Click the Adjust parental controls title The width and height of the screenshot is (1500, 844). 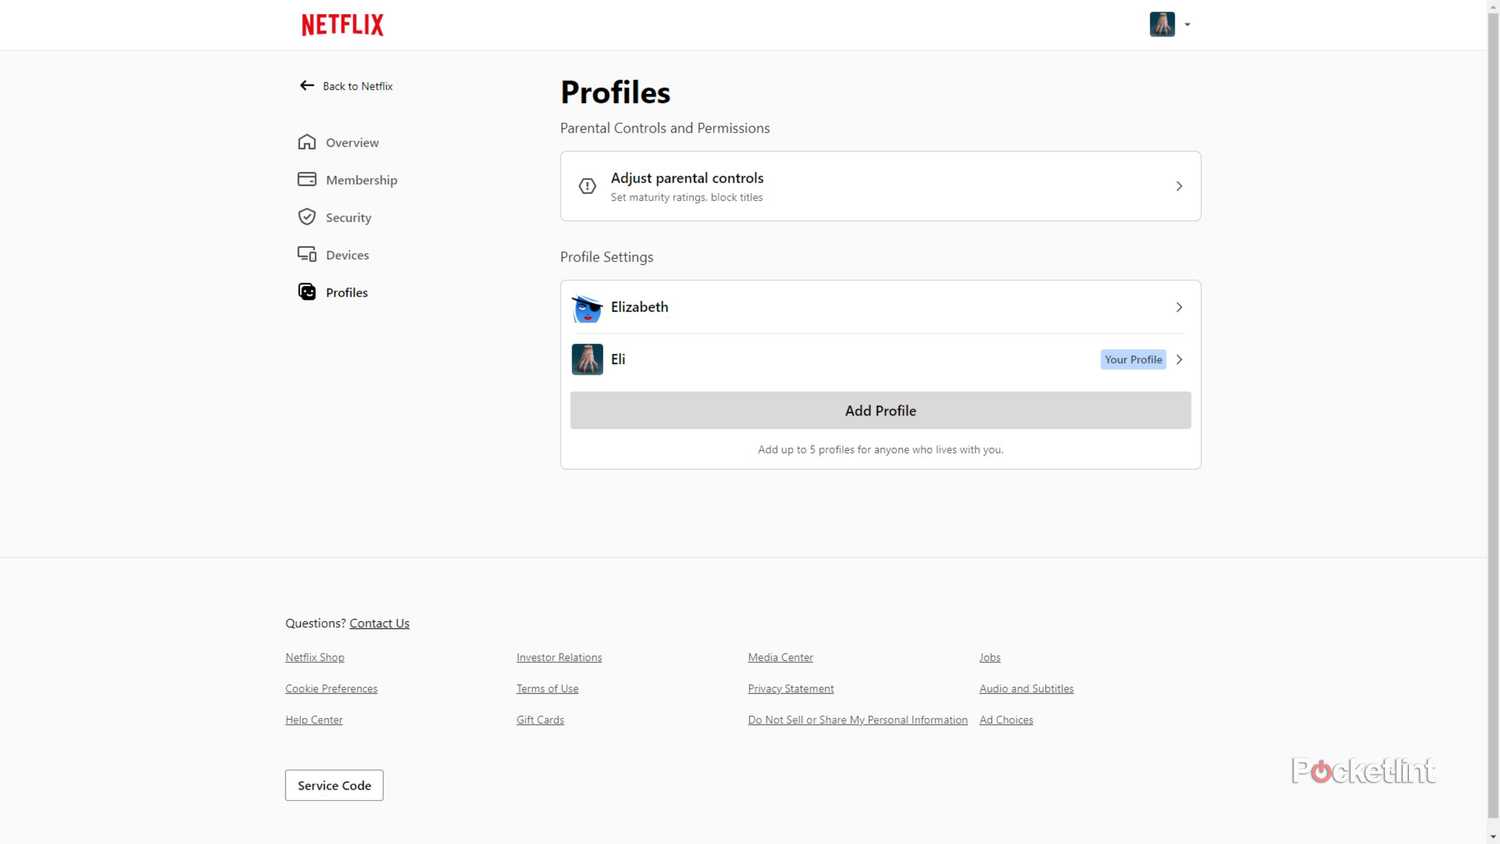[687, 178]
